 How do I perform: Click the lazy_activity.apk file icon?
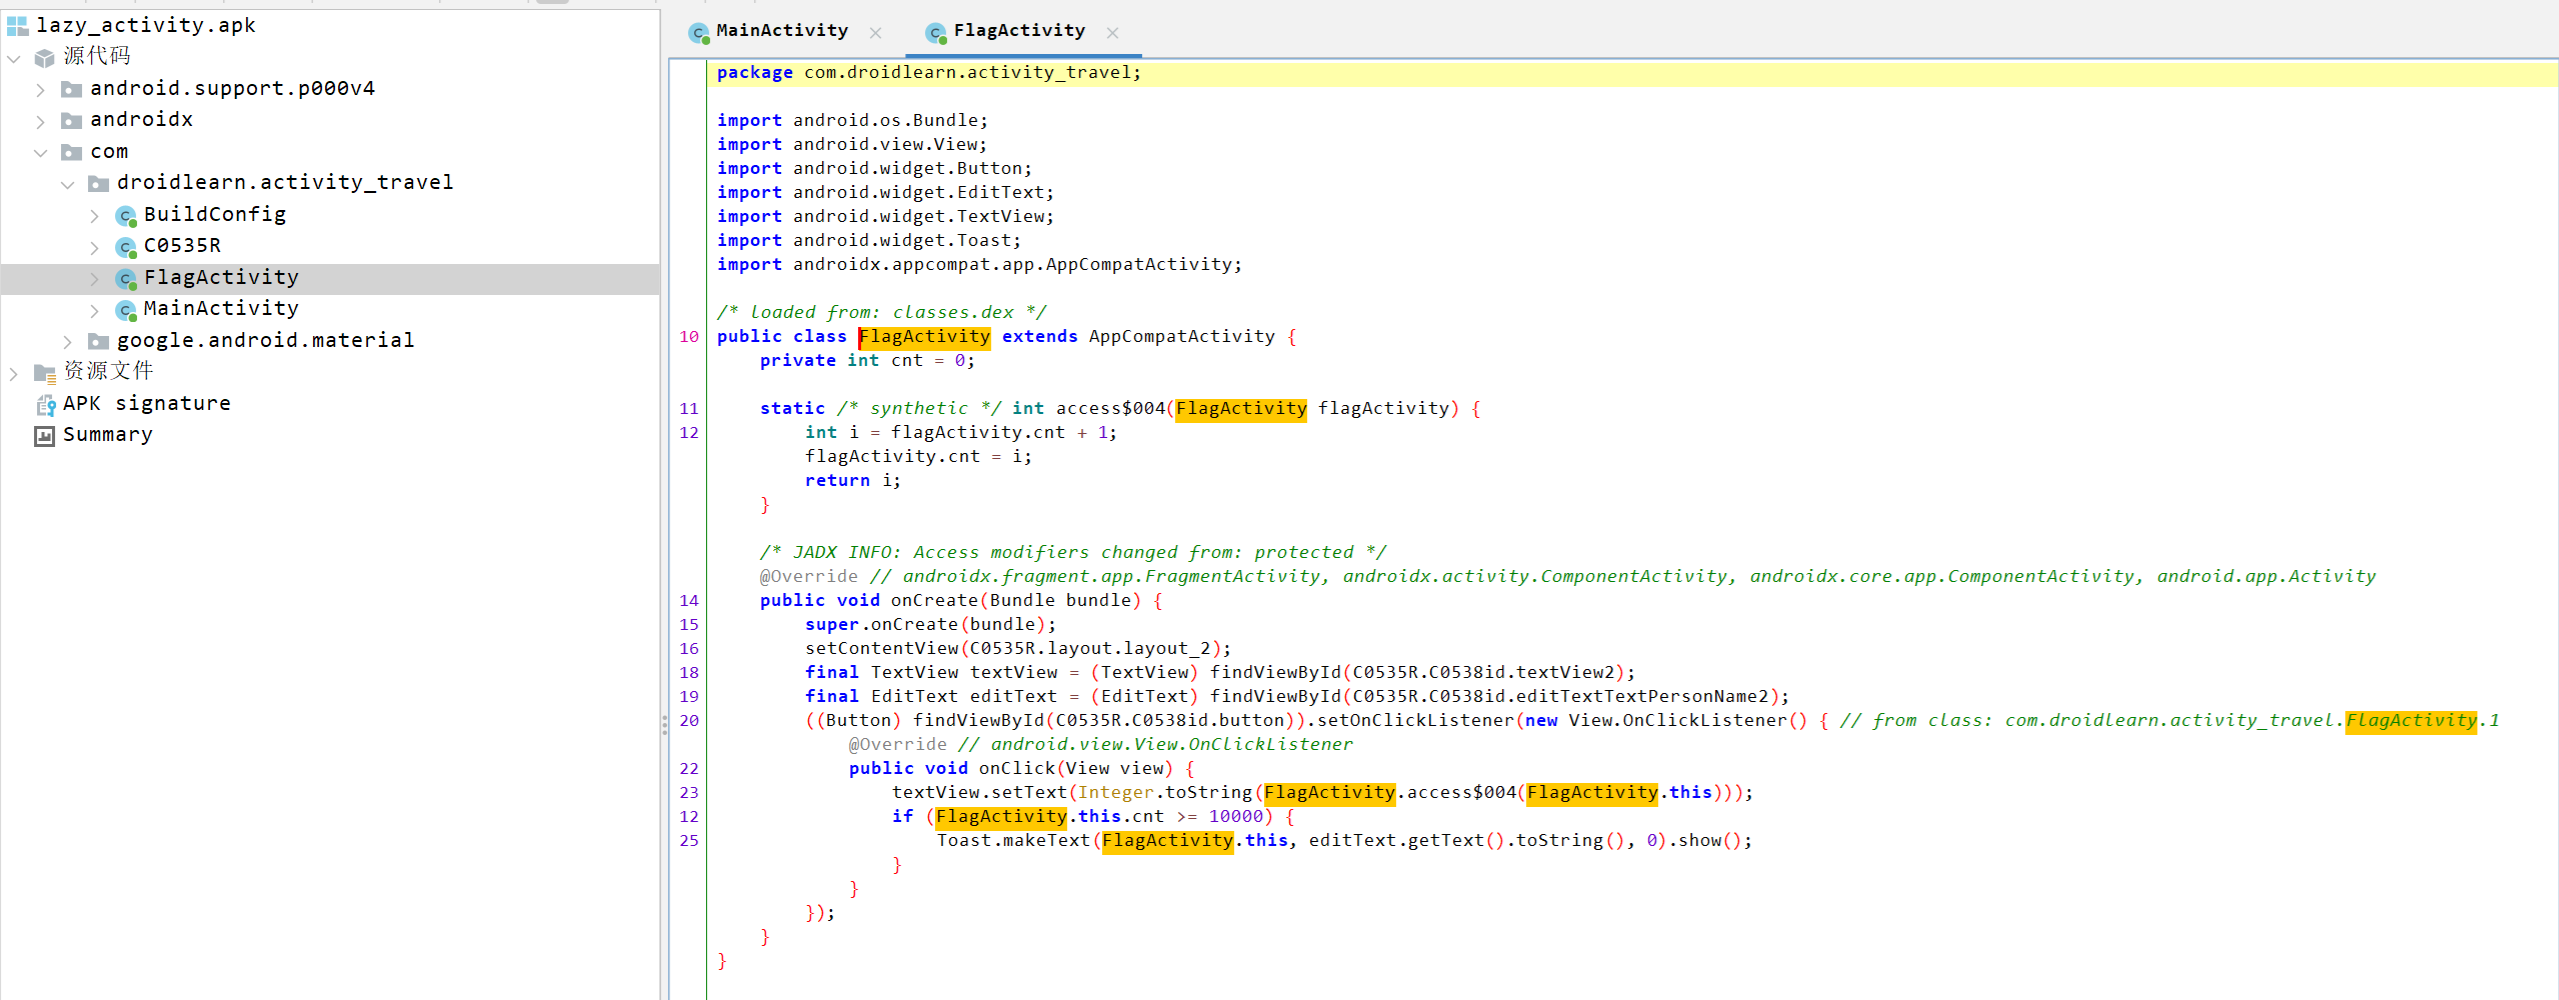tap(18, 25)
